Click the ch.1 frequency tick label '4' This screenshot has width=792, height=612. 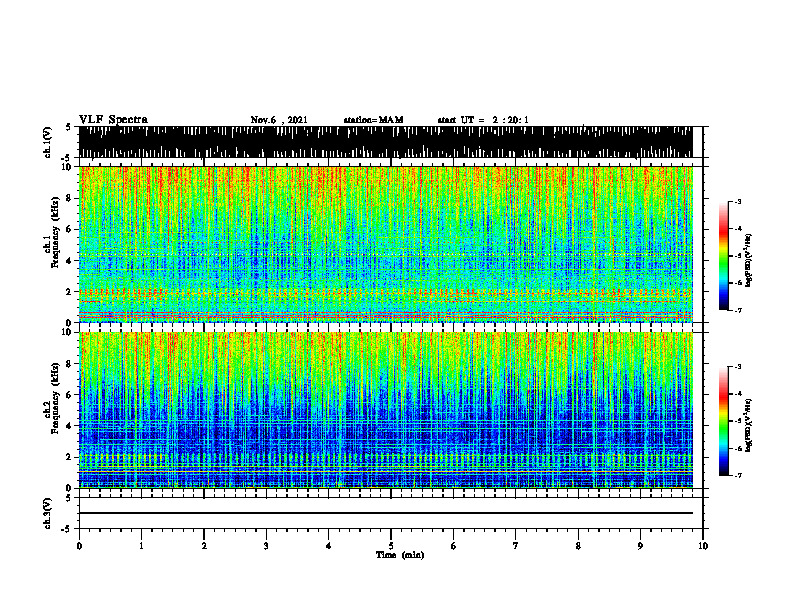[69, 261]
